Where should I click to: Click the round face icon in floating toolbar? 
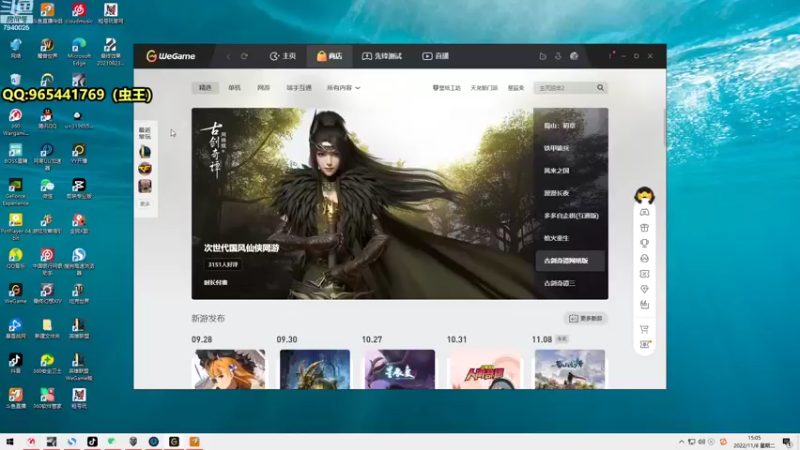point(644,258)
